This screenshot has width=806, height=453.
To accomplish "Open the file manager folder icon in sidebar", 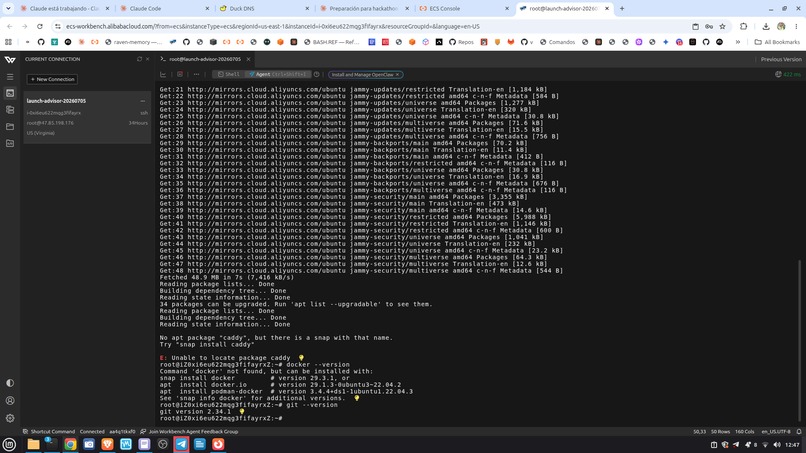I will click(10, 126).
